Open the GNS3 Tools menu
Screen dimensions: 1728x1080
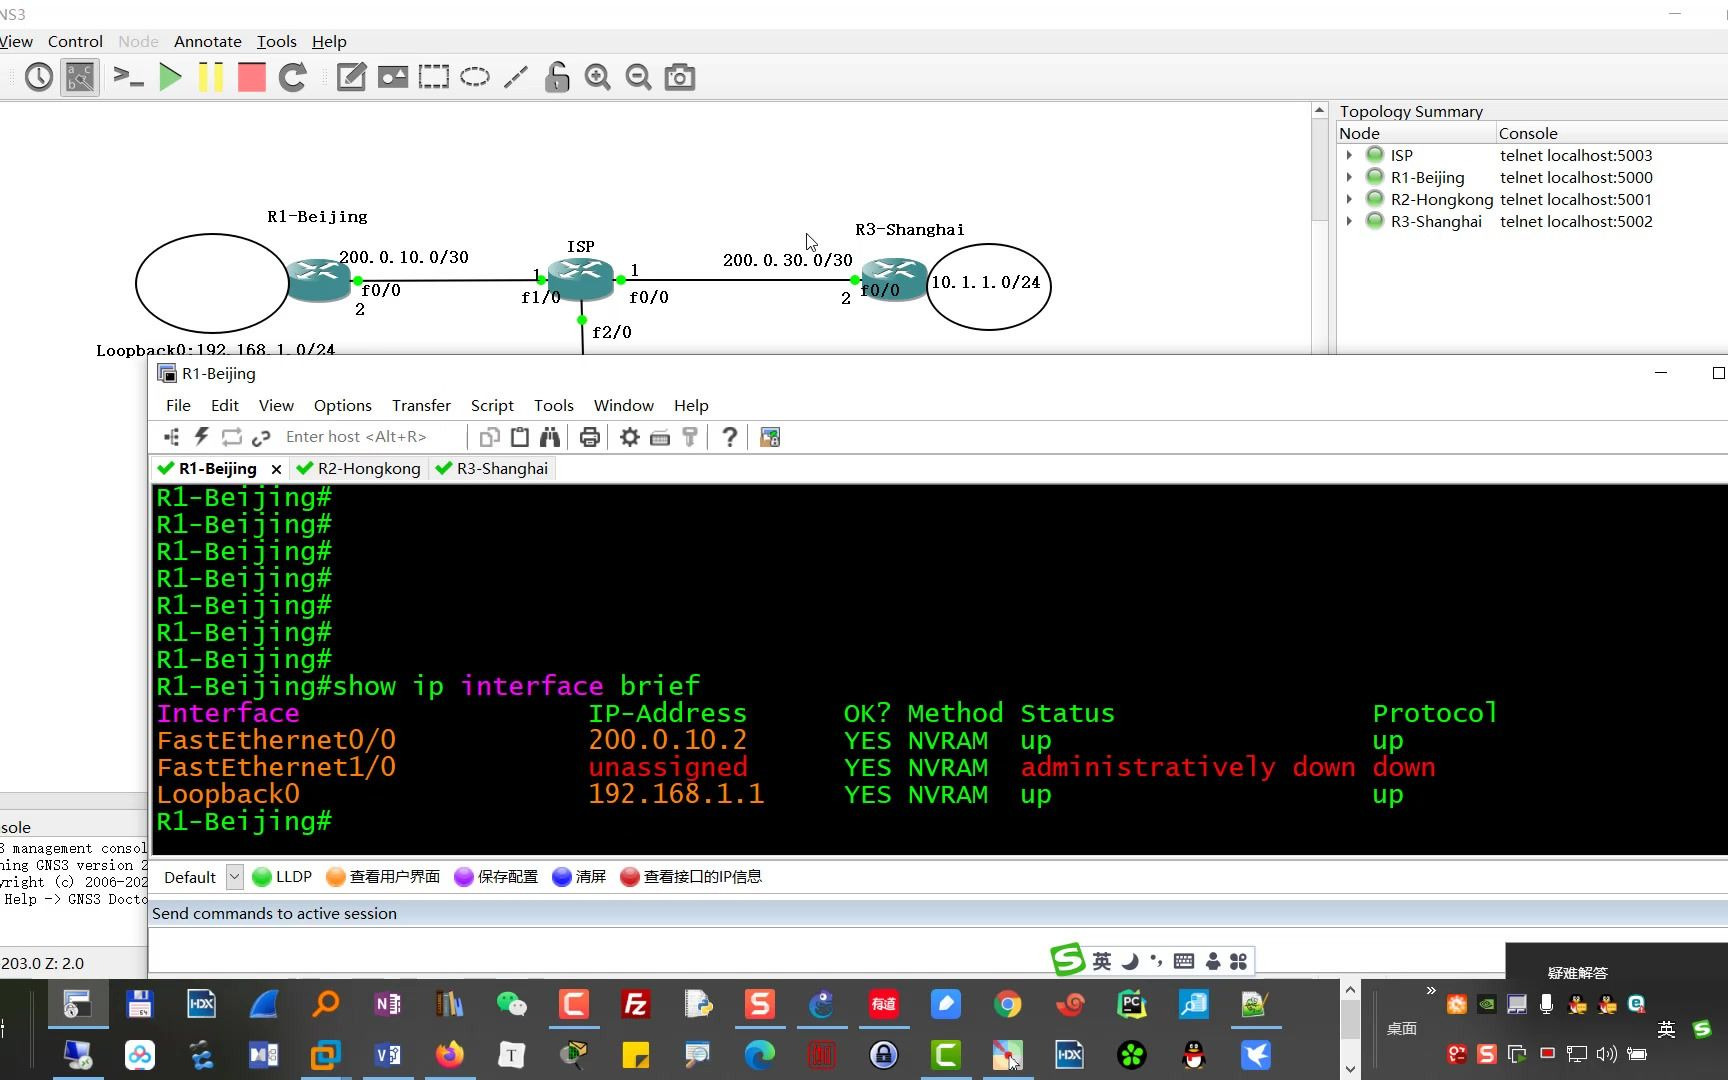coord(276,41)
